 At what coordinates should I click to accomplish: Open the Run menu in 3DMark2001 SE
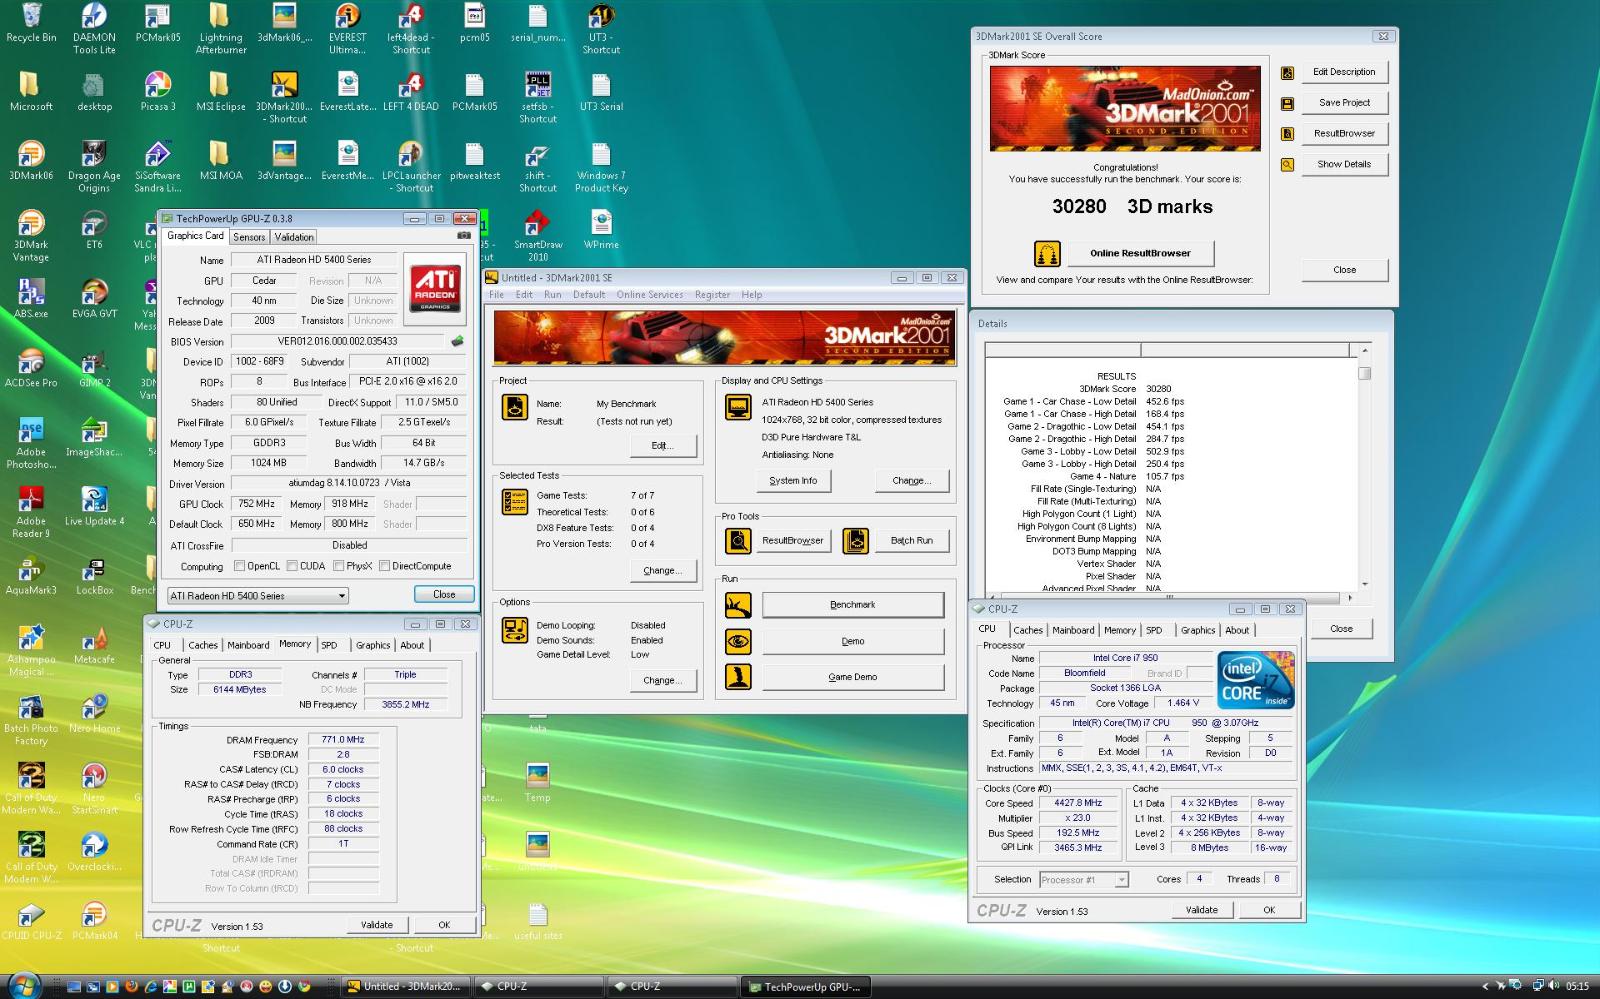point(552,295)
